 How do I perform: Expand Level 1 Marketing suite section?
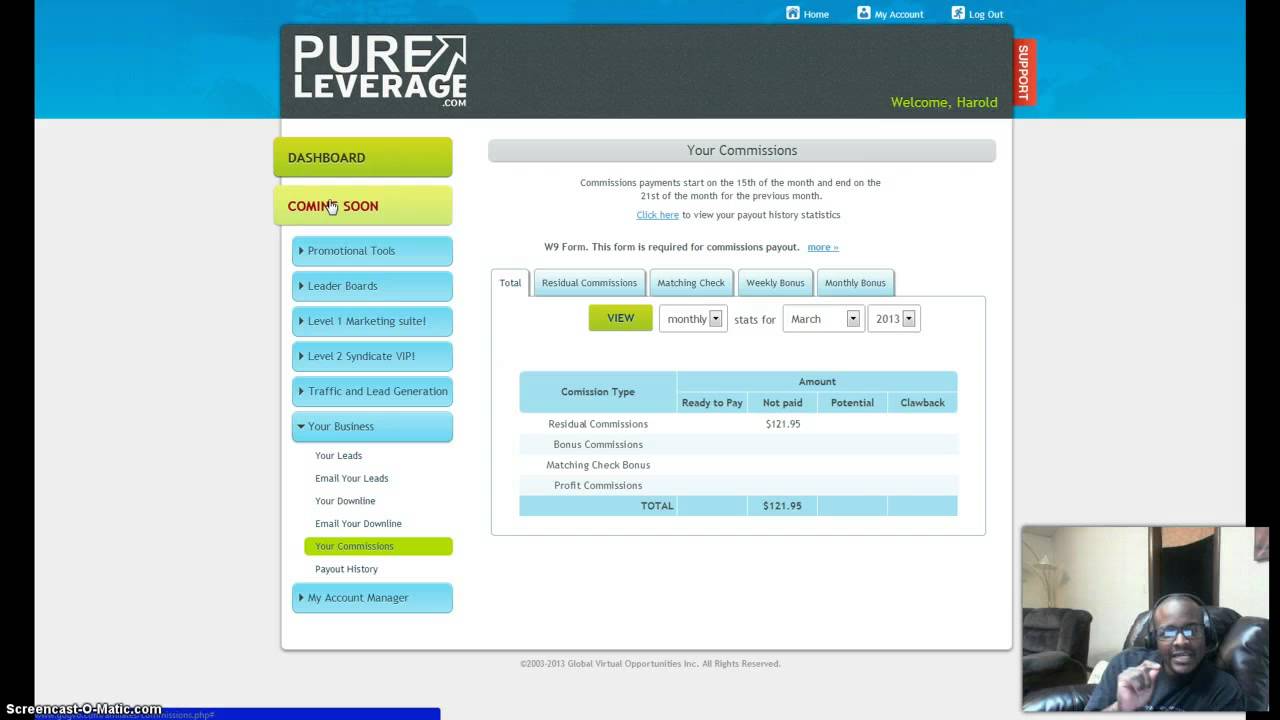click(372, 321)
